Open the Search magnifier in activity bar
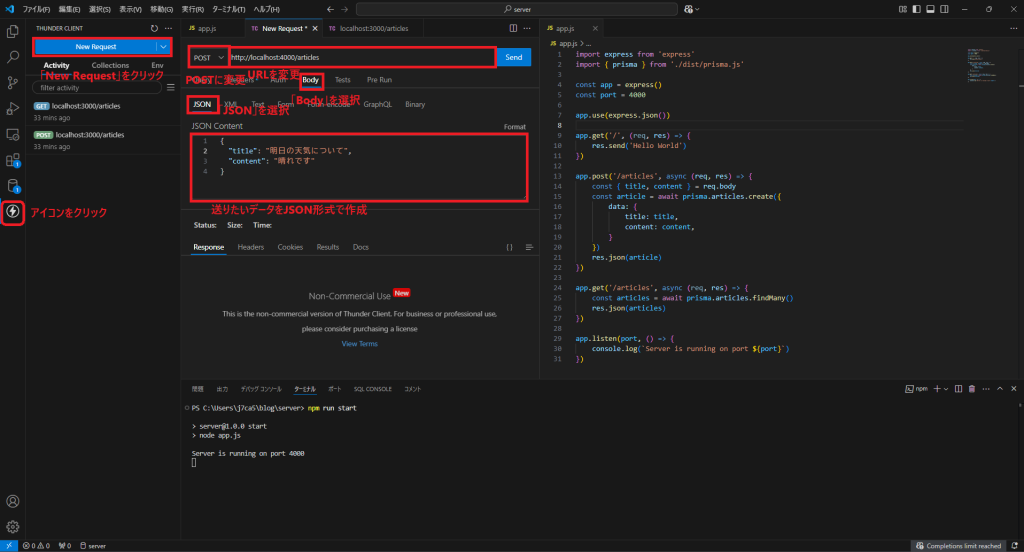This screenshot has height=552, width=1024. [x=13, y=58]
